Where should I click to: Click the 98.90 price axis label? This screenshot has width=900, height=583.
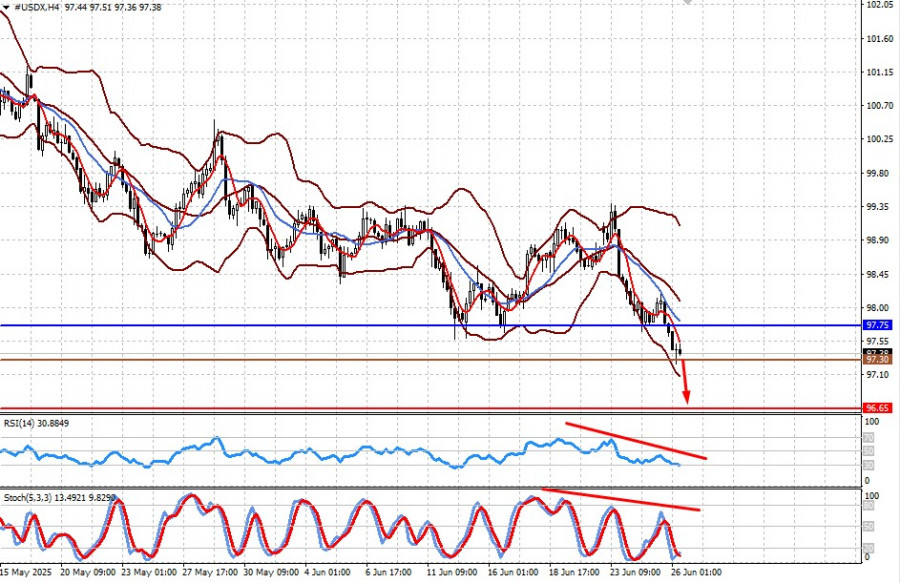[x=879, y=240]
